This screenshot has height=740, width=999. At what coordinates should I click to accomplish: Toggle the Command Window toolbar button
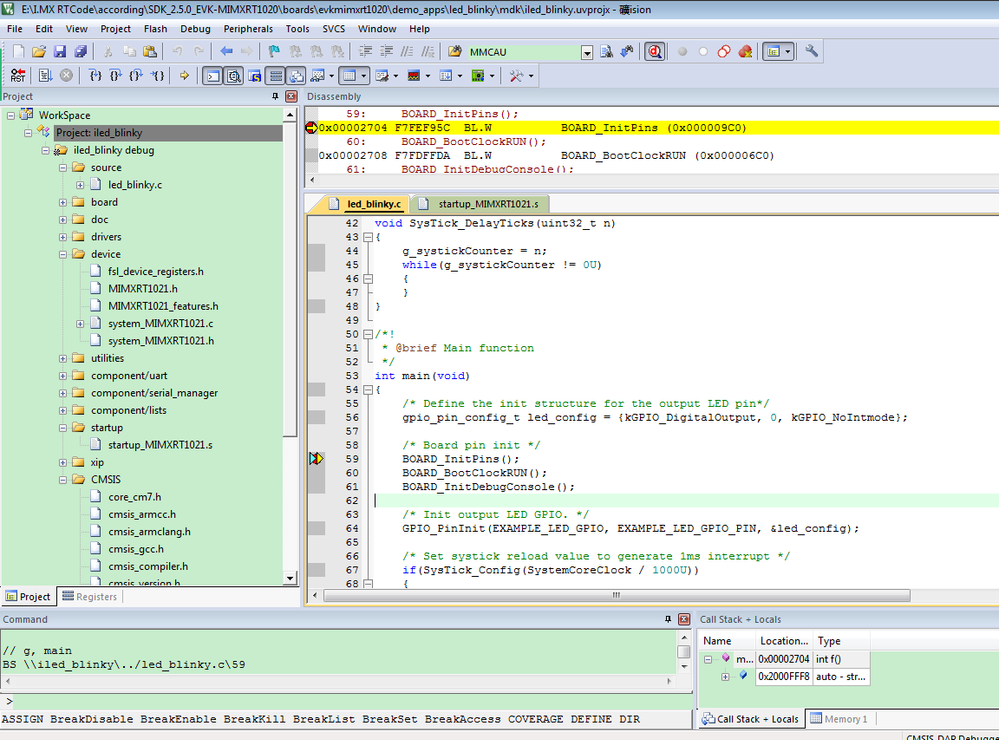212,76
